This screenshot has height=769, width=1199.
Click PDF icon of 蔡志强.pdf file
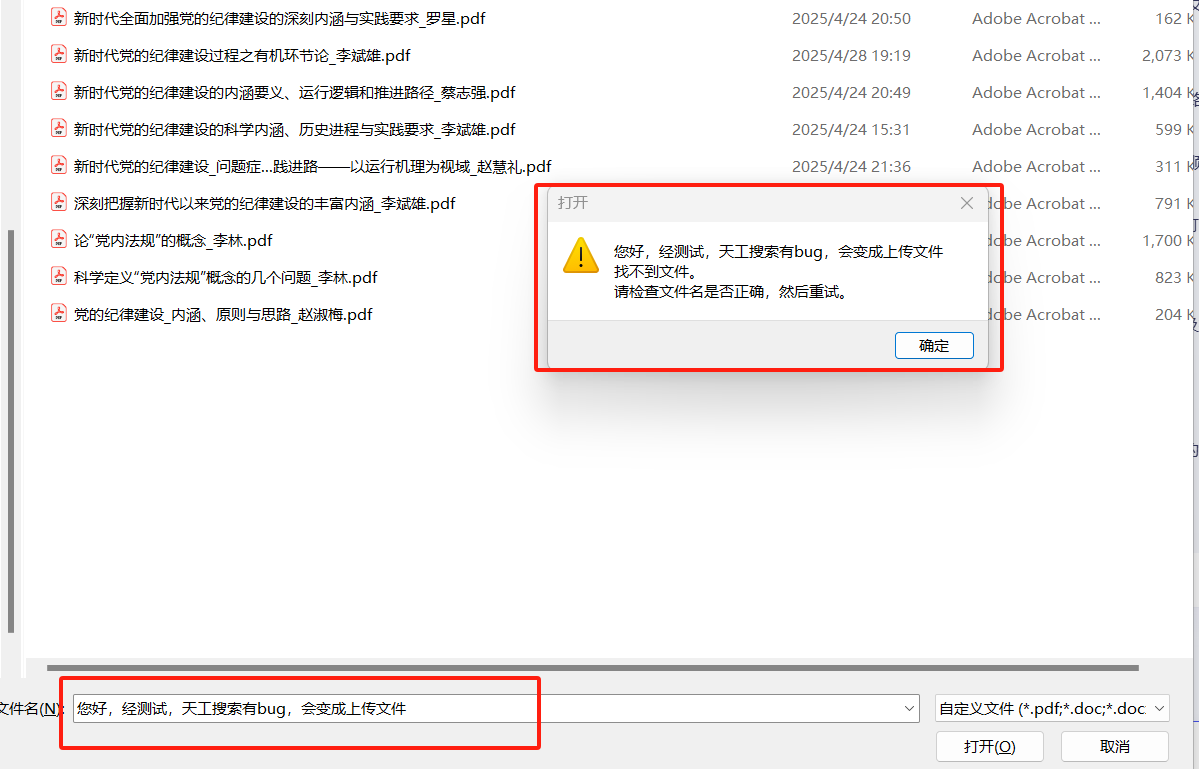point(59,91)
